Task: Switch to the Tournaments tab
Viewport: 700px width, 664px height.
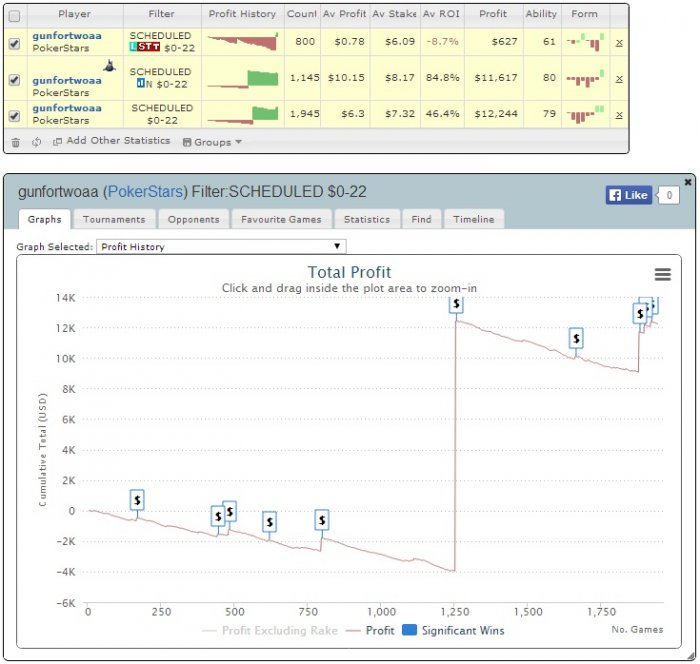Action: 114,219
